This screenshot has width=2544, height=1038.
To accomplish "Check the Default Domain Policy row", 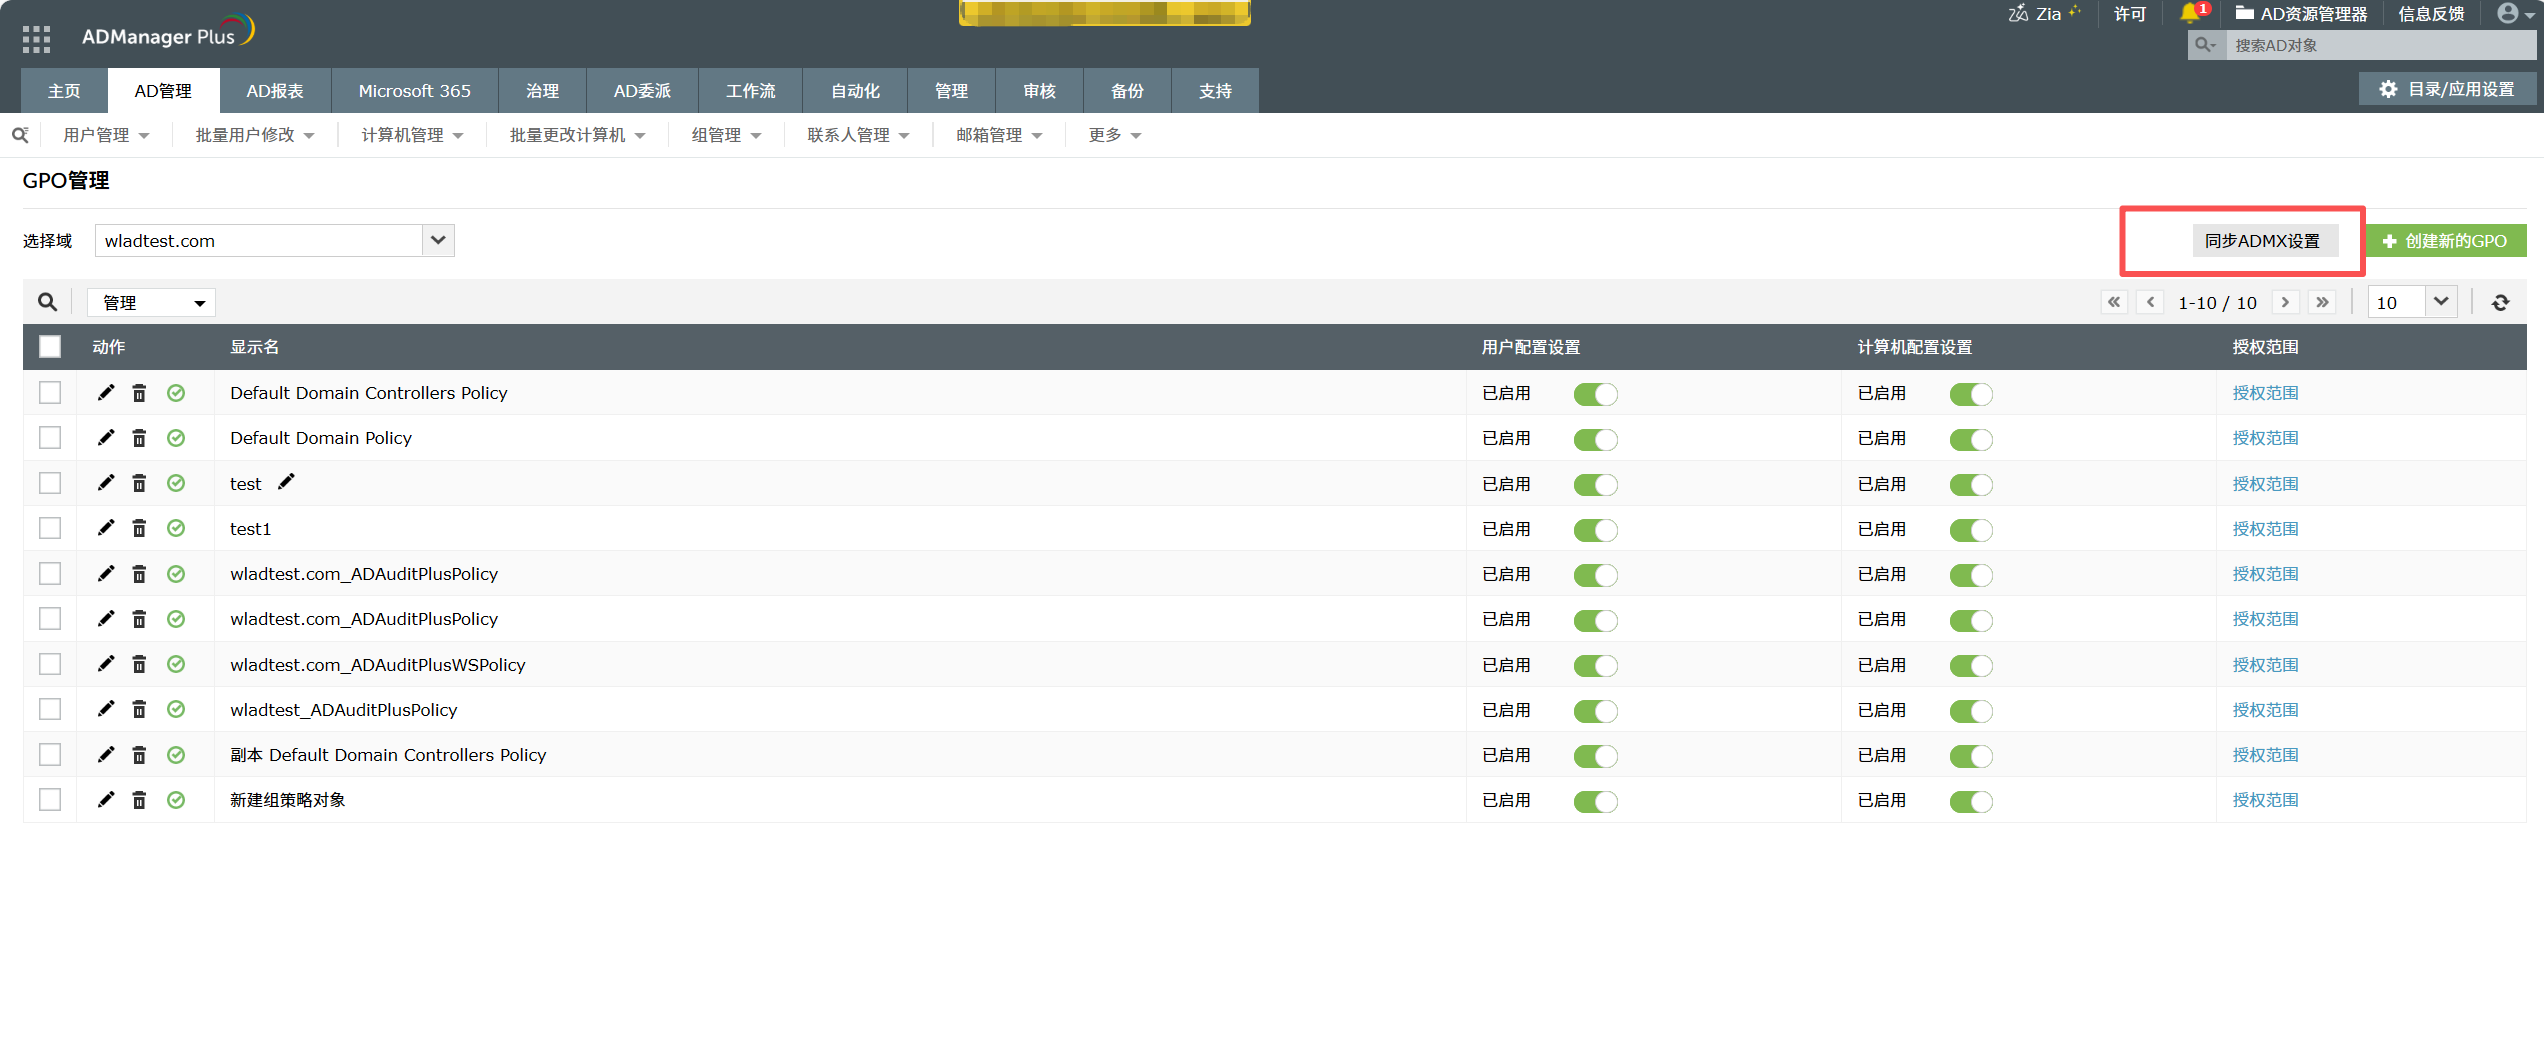I will tap(50, 437).
